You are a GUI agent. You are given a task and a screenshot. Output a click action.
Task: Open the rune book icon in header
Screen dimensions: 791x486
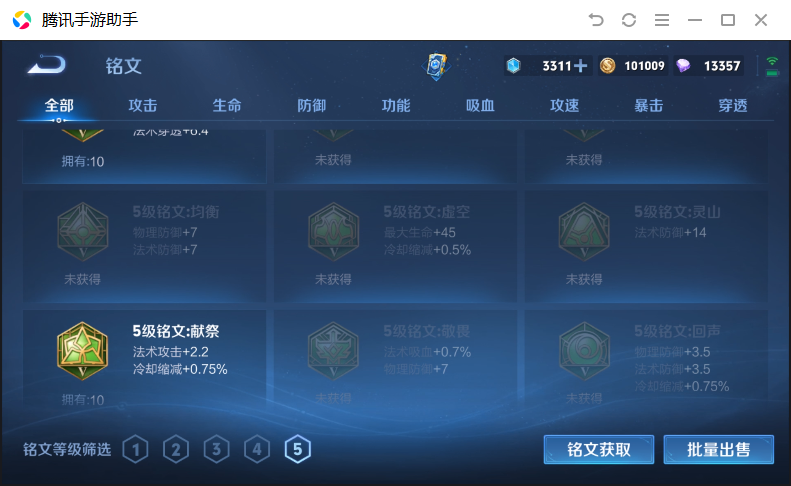click(x=435, y=66)
